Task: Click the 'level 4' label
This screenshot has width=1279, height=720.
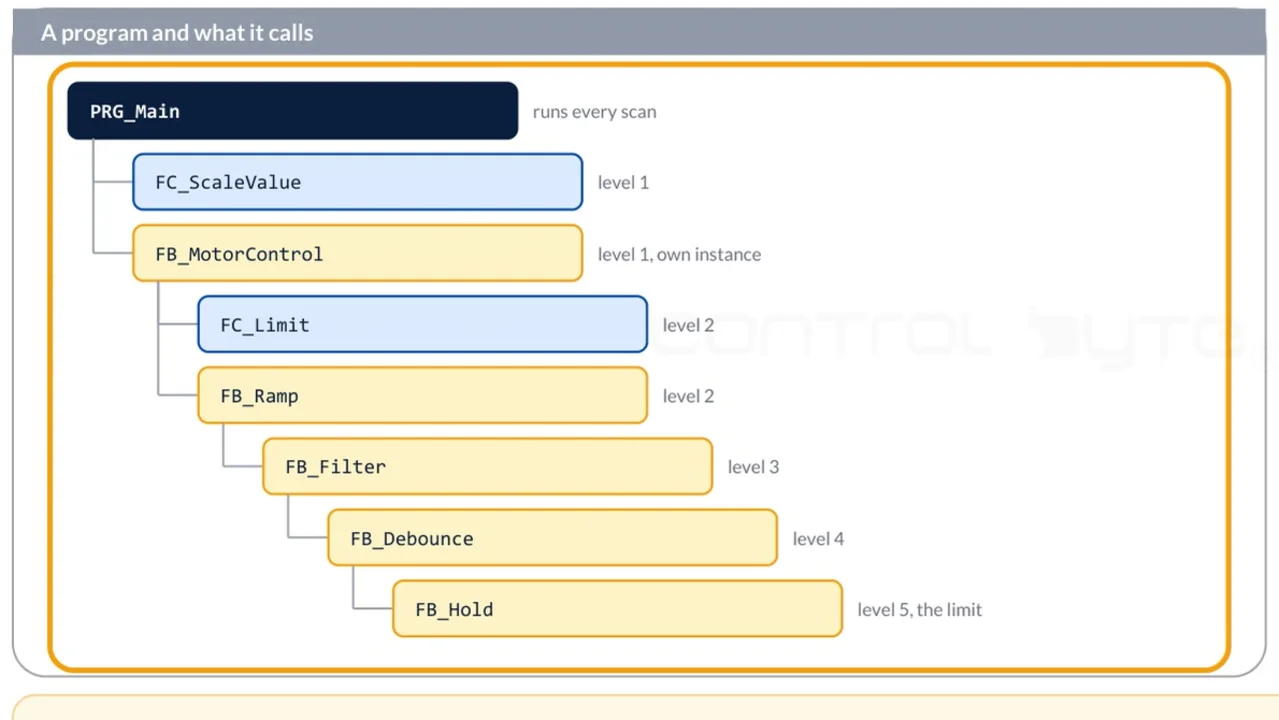Action: (x=818, y=538)
